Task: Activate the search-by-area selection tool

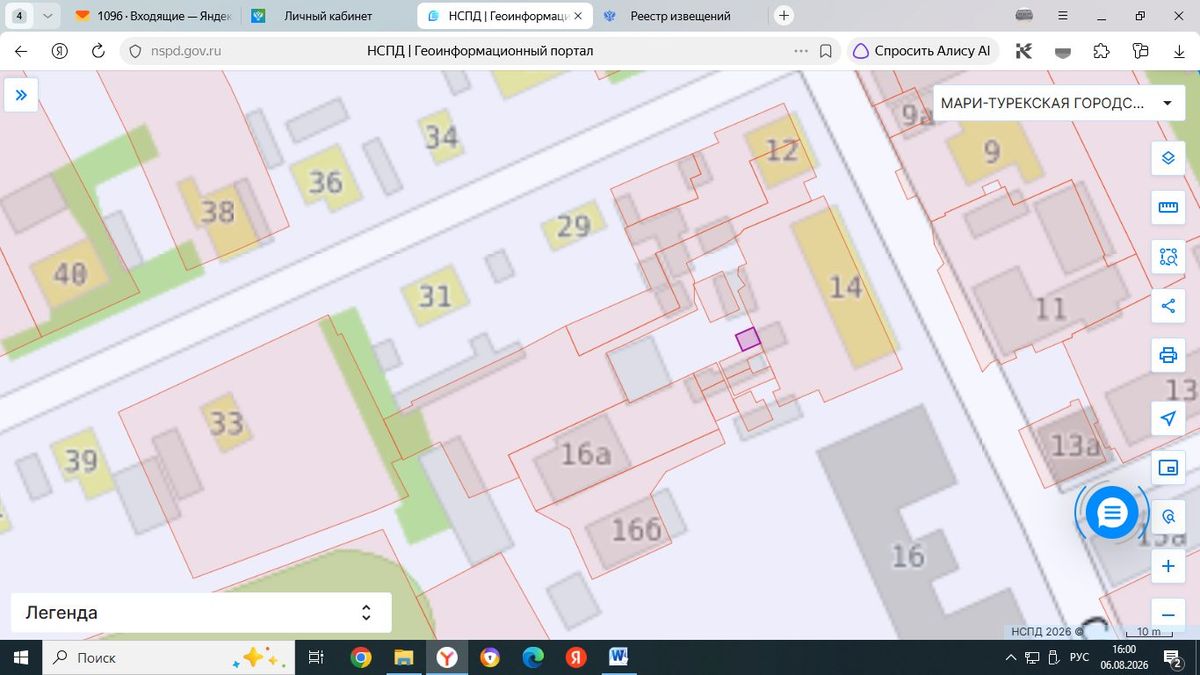Action: 1167,257
